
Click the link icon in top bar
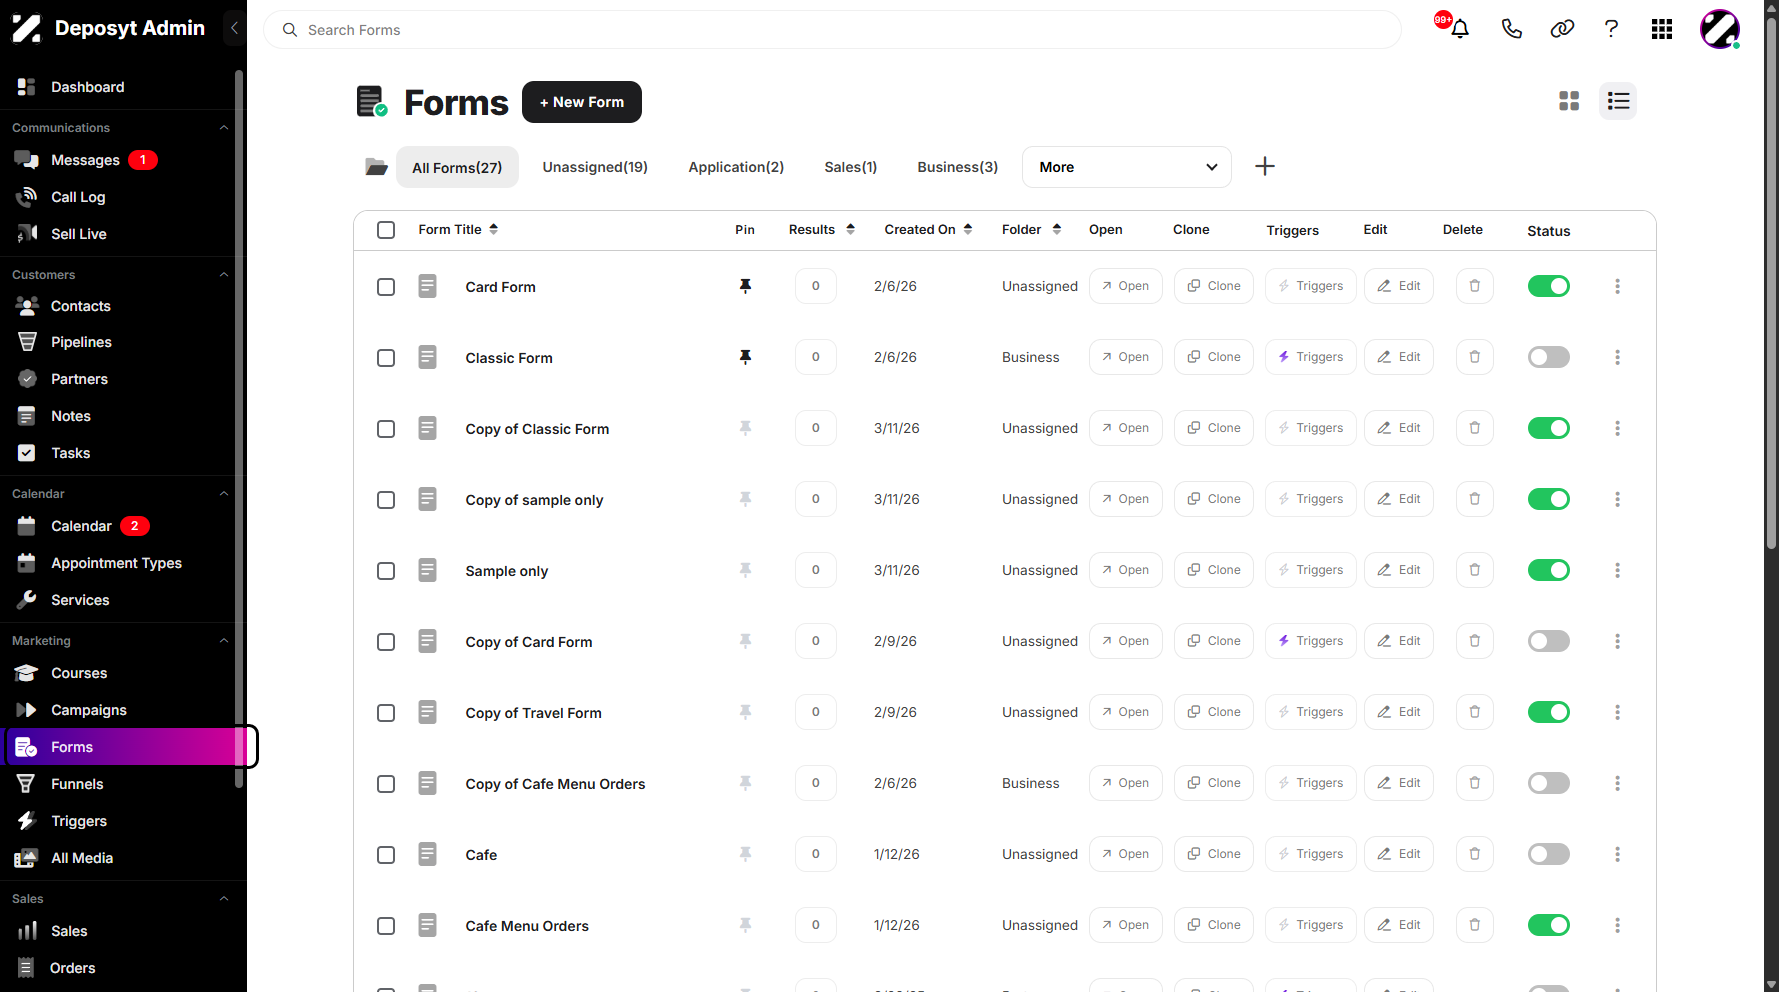tap(1562, 29)
